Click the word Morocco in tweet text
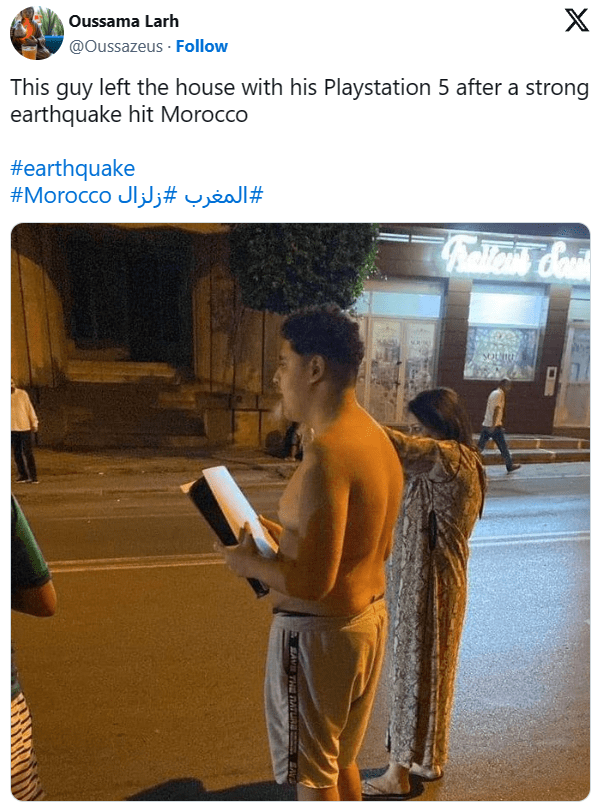The width and height of the screenshot is (605, 812). pyautogui.click(x=204, y=114)
